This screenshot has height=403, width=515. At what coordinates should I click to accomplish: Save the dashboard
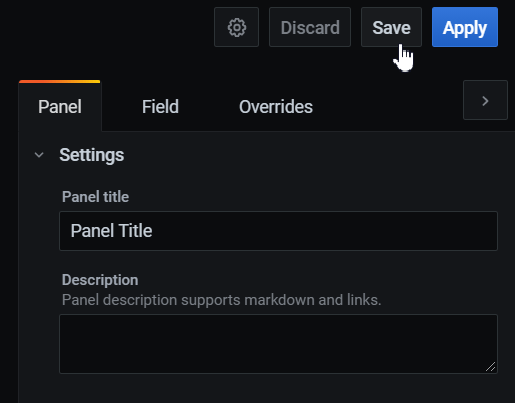pyautogui.click(x=391, y=27)
